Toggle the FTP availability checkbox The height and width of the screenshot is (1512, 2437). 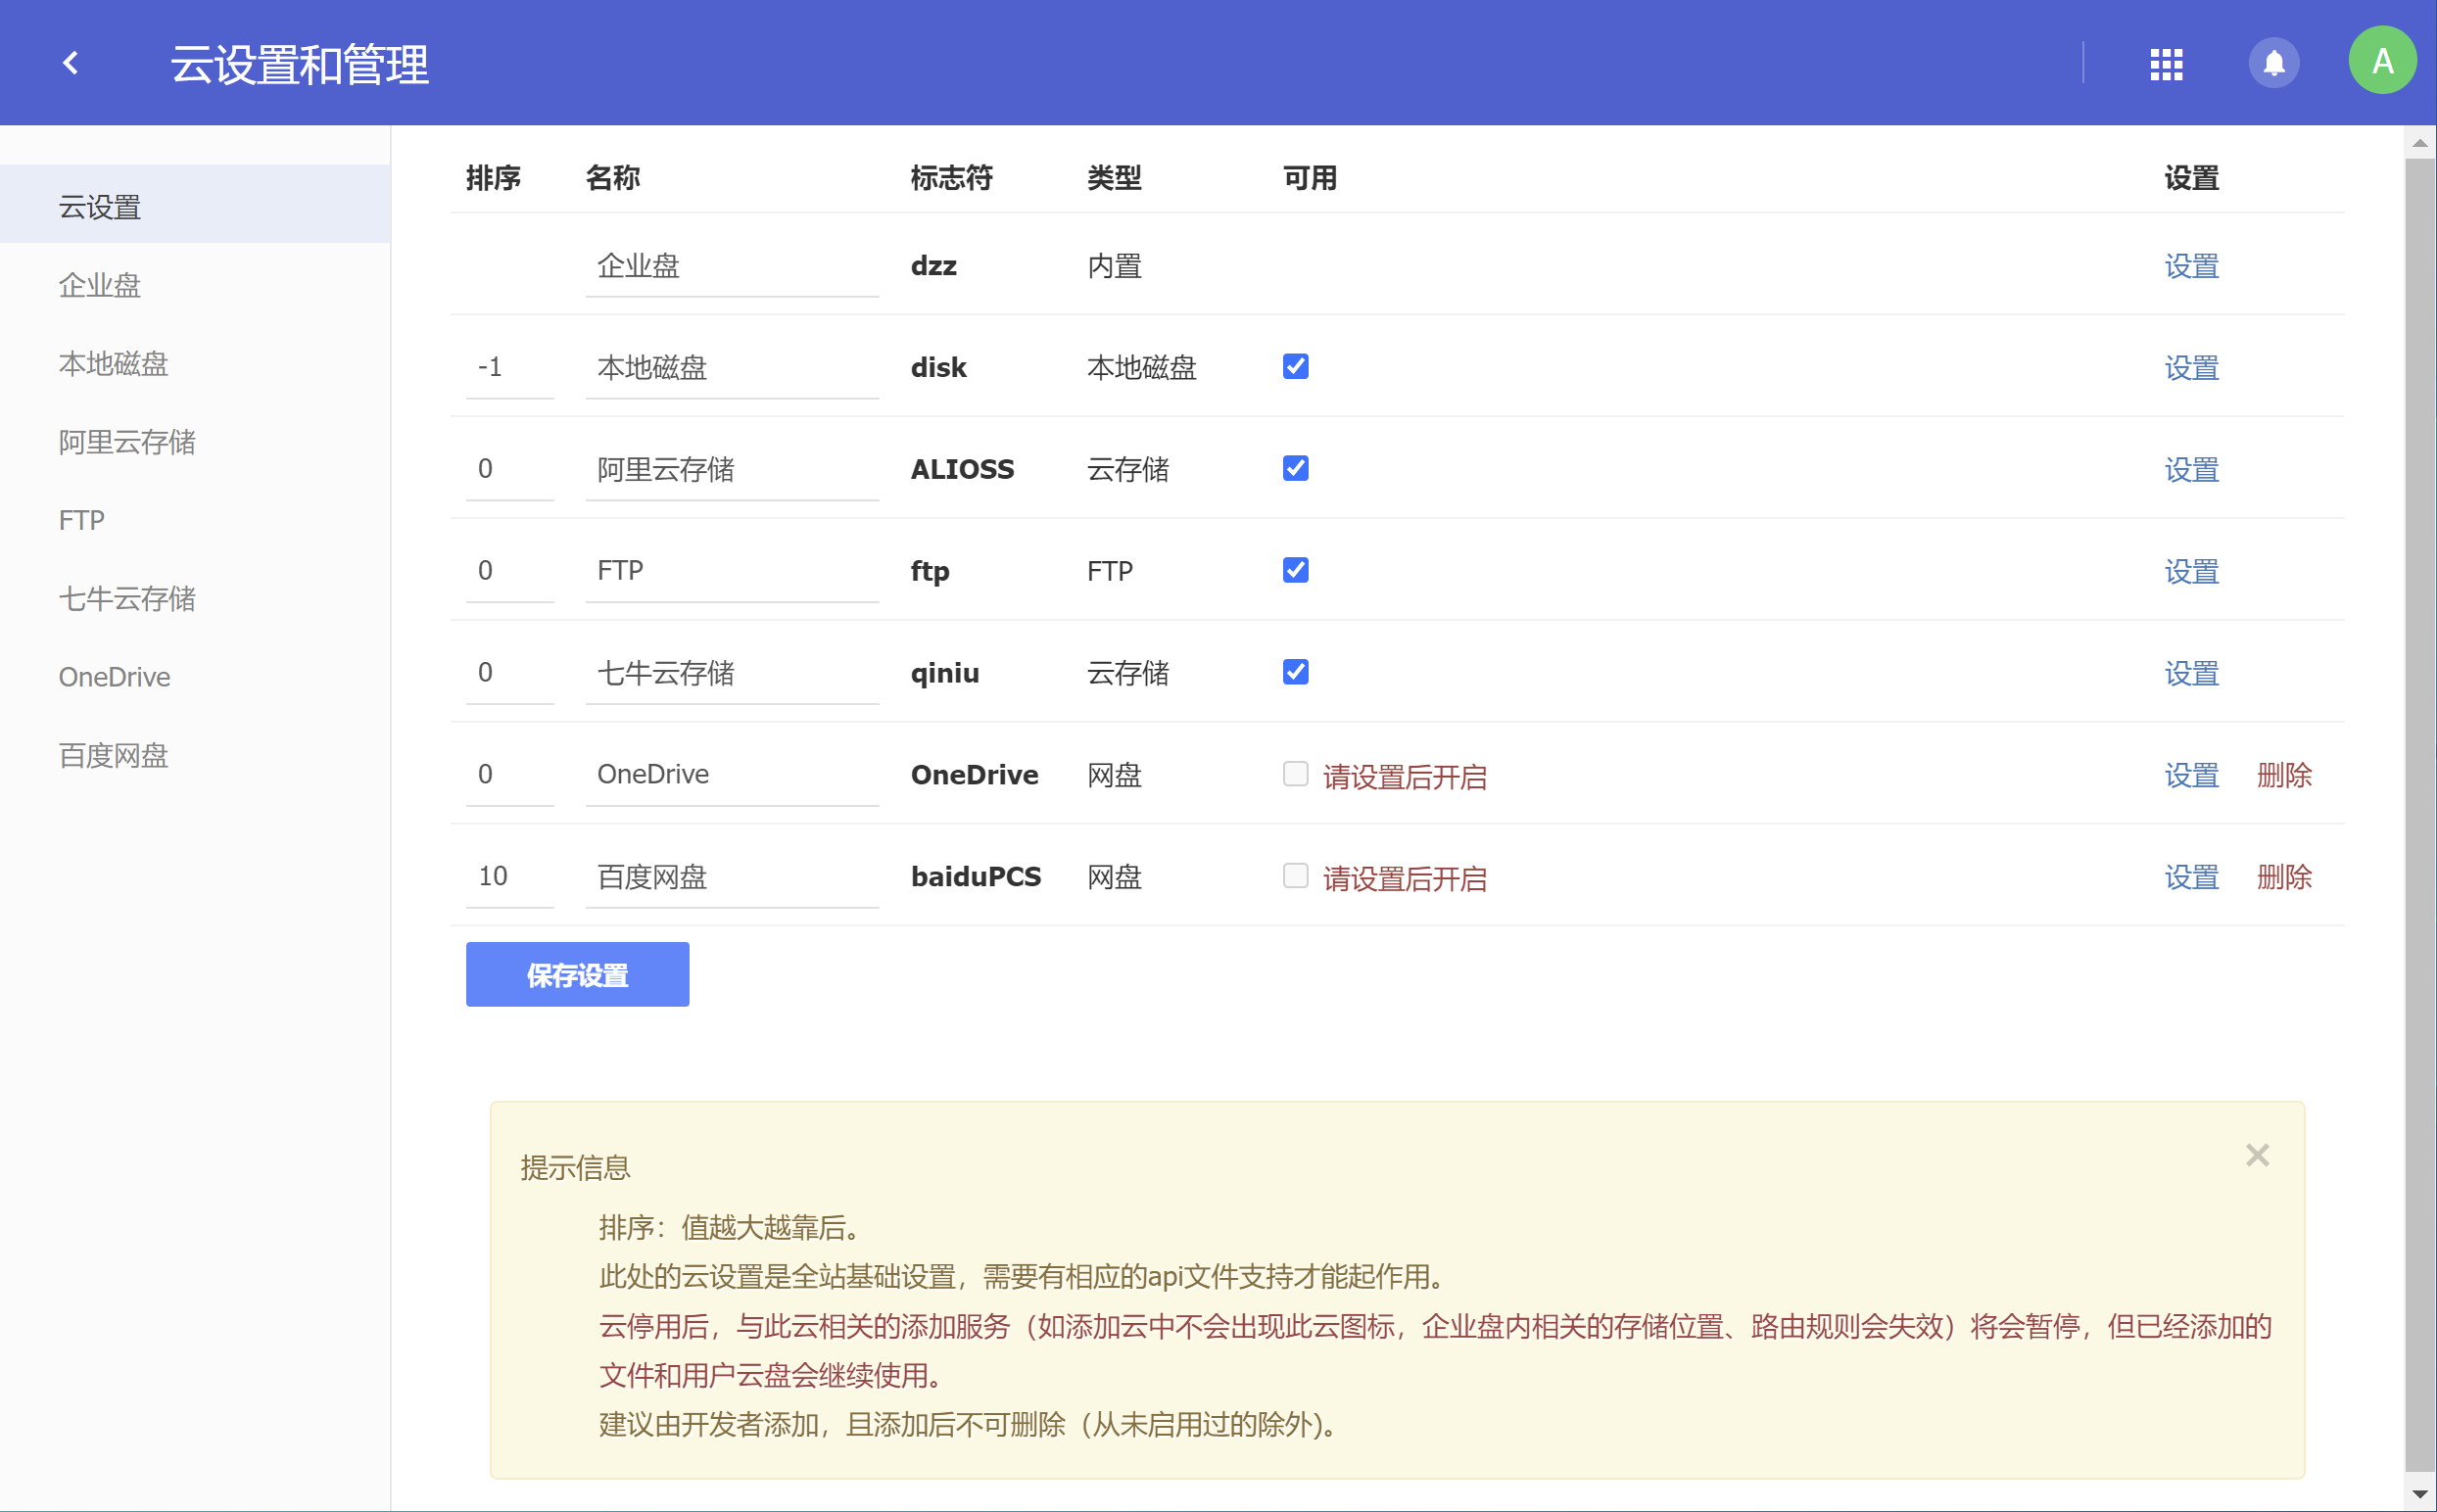[1296, 568]
